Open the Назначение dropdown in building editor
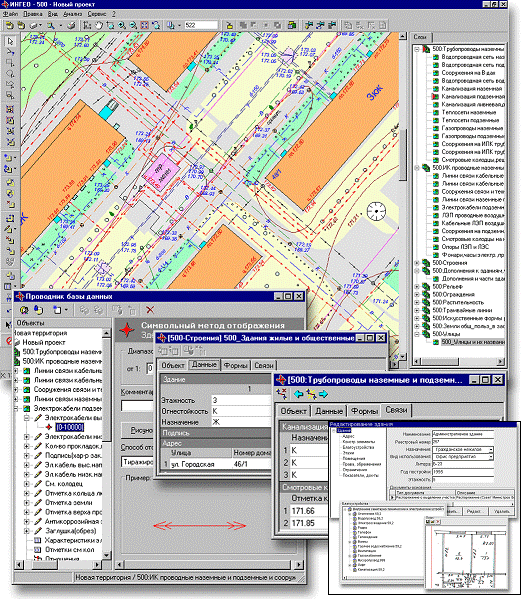Viewport: 521px width, 599px height. point(491,449)
